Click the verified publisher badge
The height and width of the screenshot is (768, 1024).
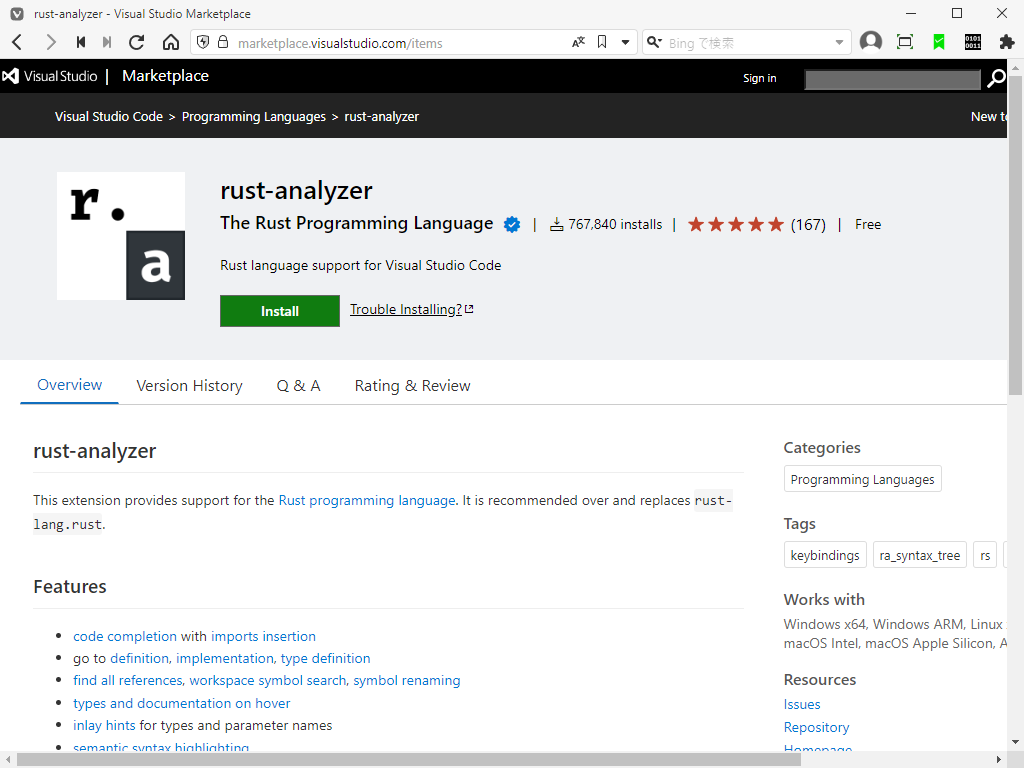tap(511, 224)
